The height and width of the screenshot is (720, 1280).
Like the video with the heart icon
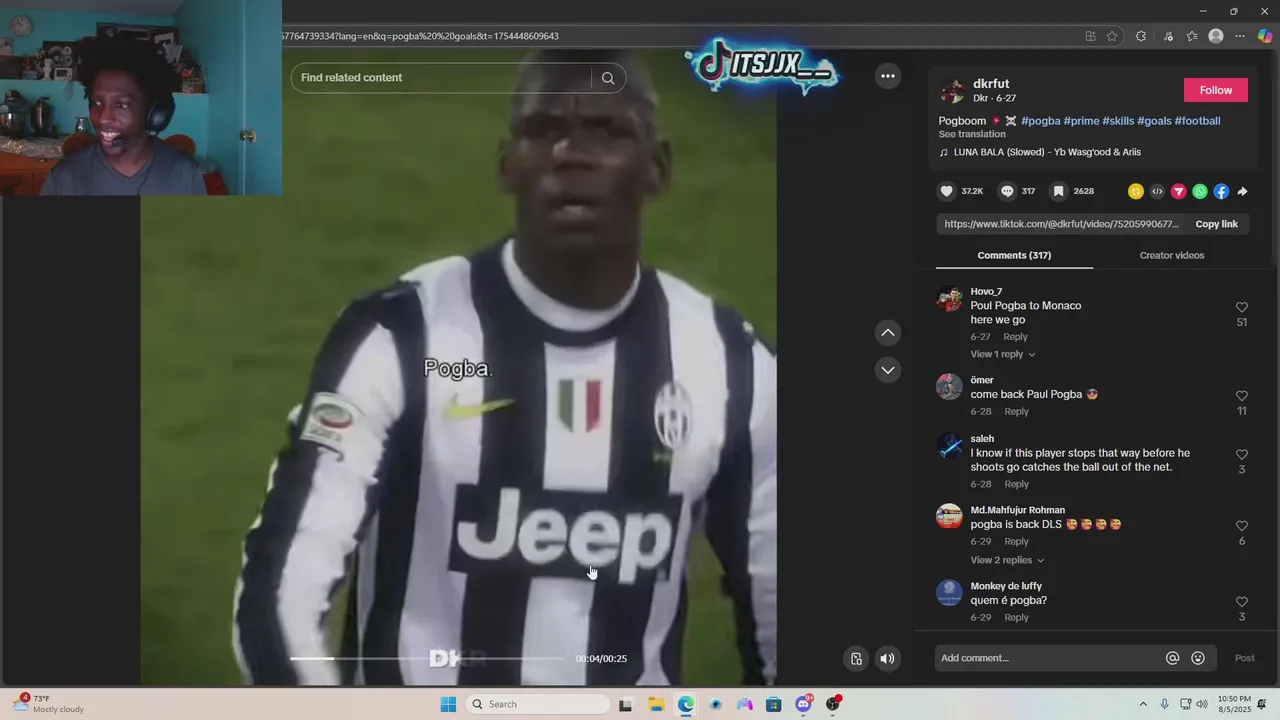click(947, 191)
